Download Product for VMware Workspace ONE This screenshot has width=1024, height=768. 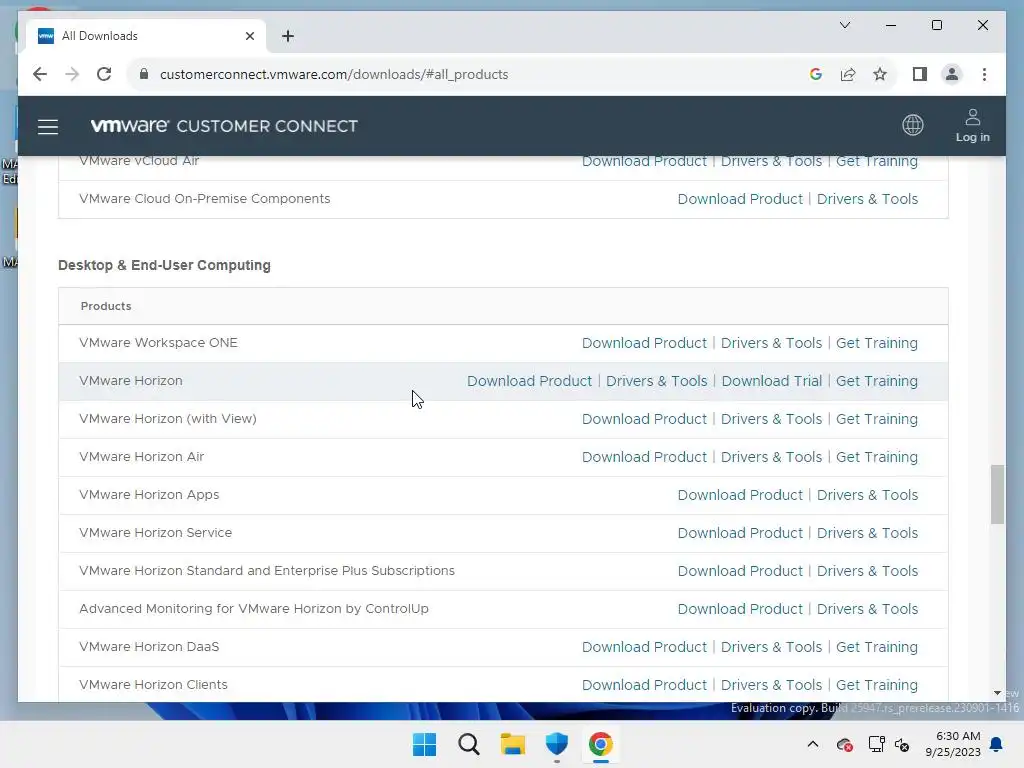[x=644, y=343]
